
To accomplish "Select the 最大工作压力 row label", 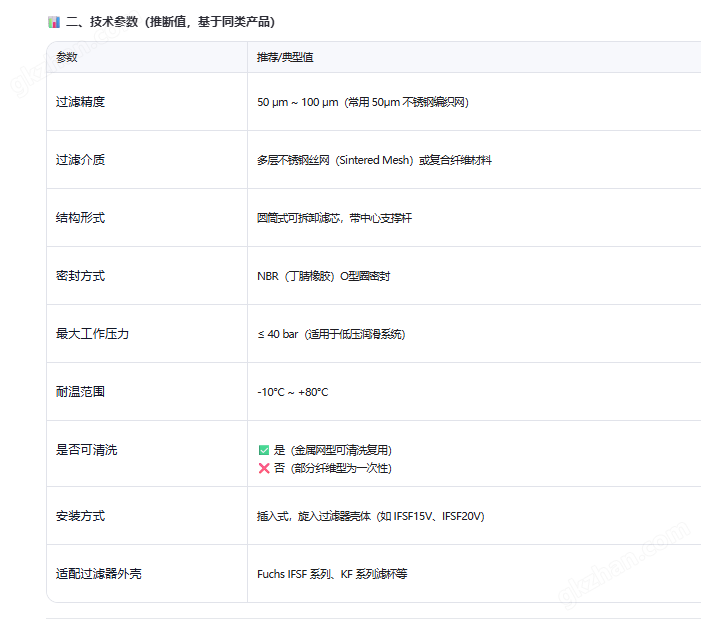I will pyautogui.click(x=92, y=334).
